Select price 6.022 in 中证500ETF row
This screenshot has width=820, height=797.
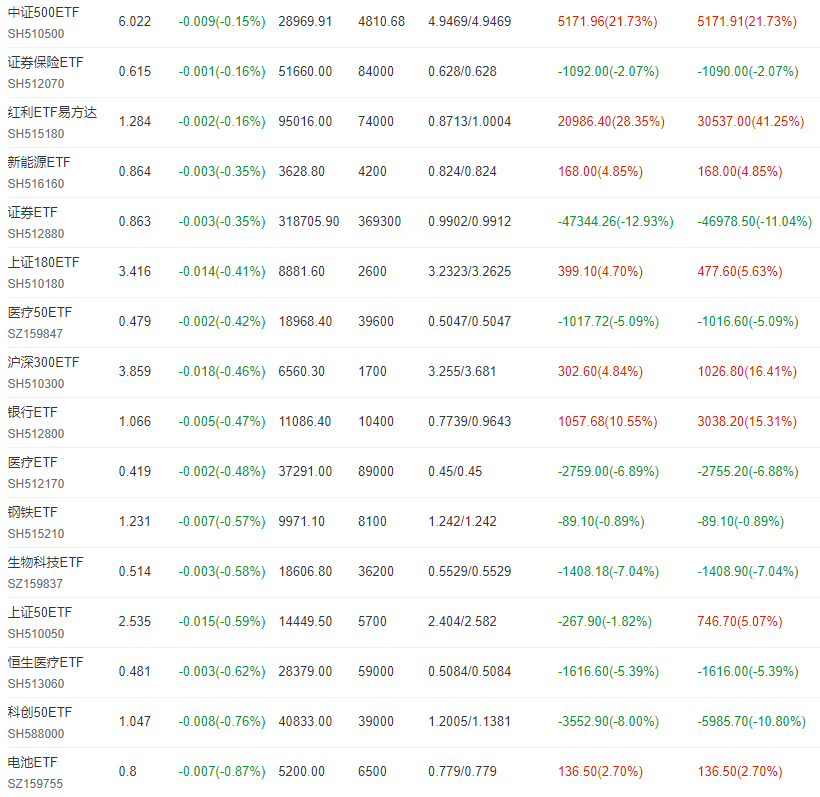tap(134, 21)
